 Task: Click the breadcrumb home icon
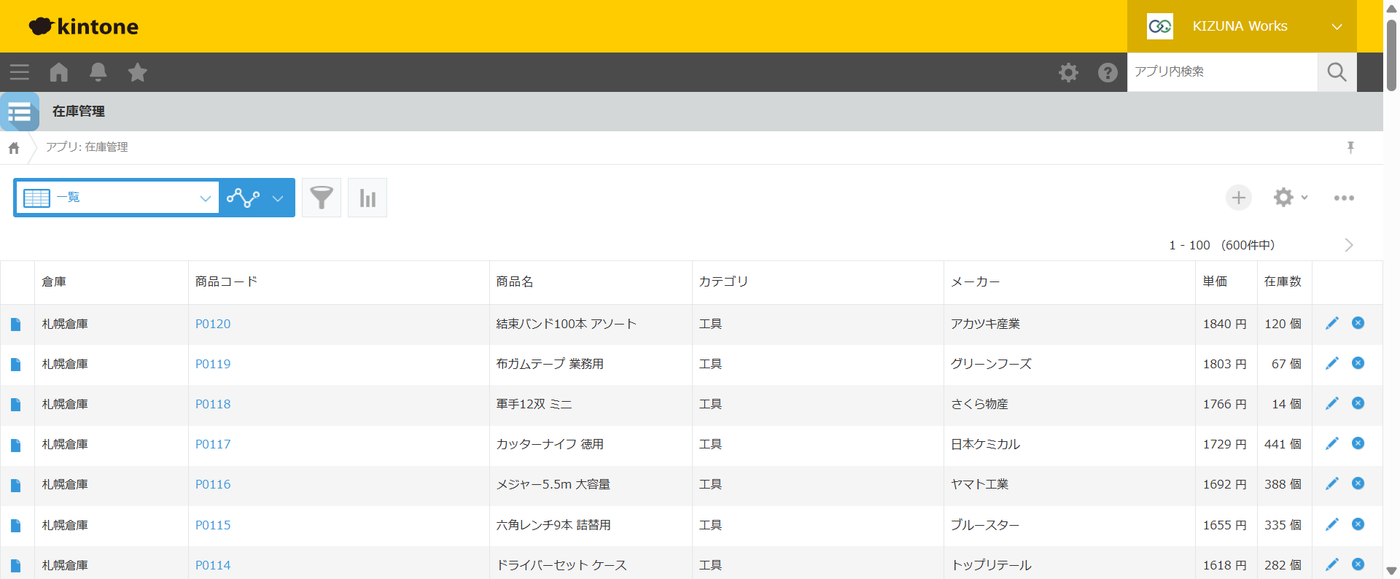[x=14, y=148]
